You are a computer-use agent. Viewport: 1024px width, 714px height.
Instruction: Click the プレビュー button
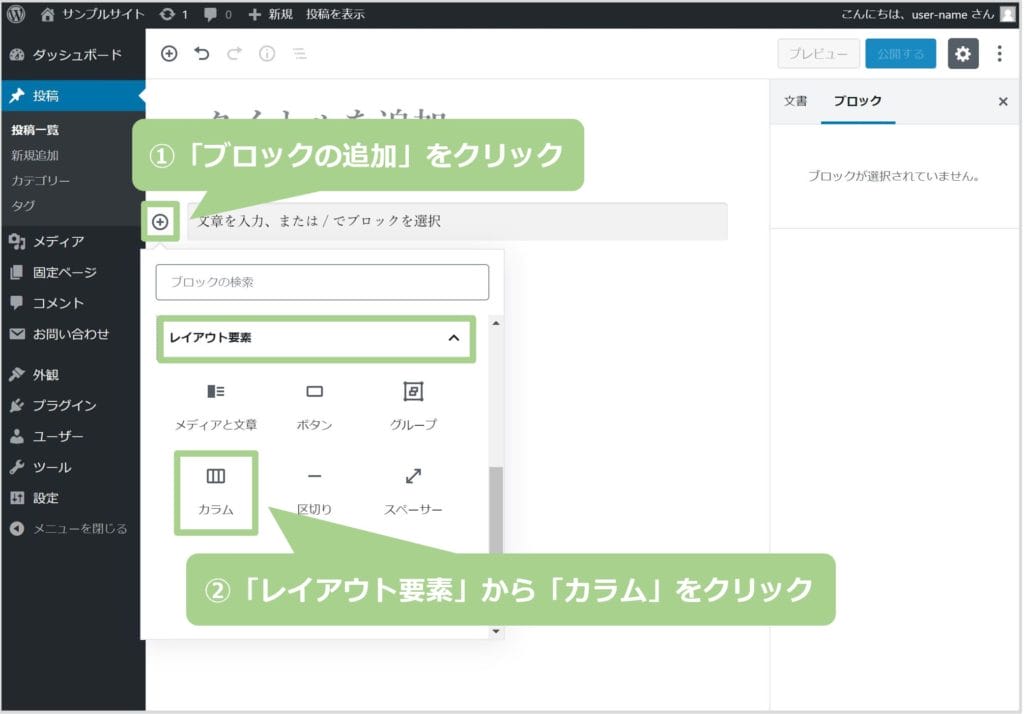(818, 54)
